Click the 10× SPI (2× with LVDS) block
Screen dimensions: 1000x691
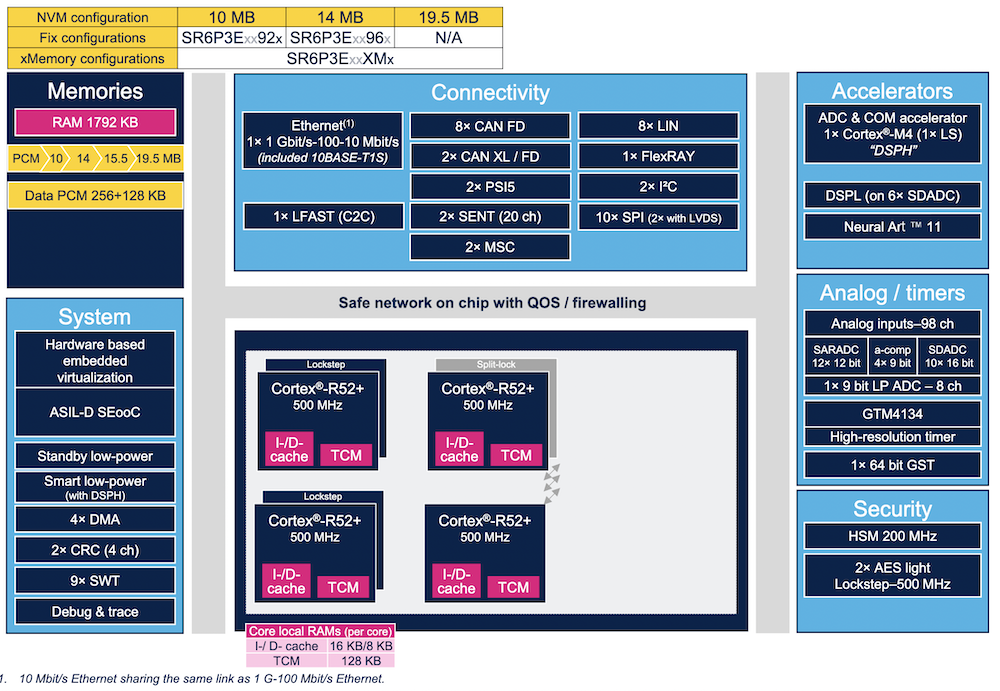pos(658,217)
